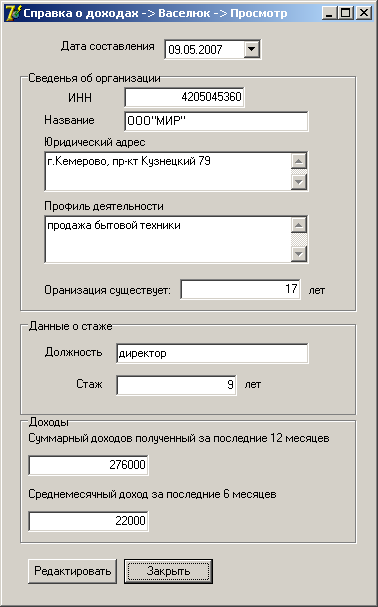Click the up arrow of the Юридический адрес scrollbar
This screenshot has width=378, height=607.
click(x=299, y=161)
